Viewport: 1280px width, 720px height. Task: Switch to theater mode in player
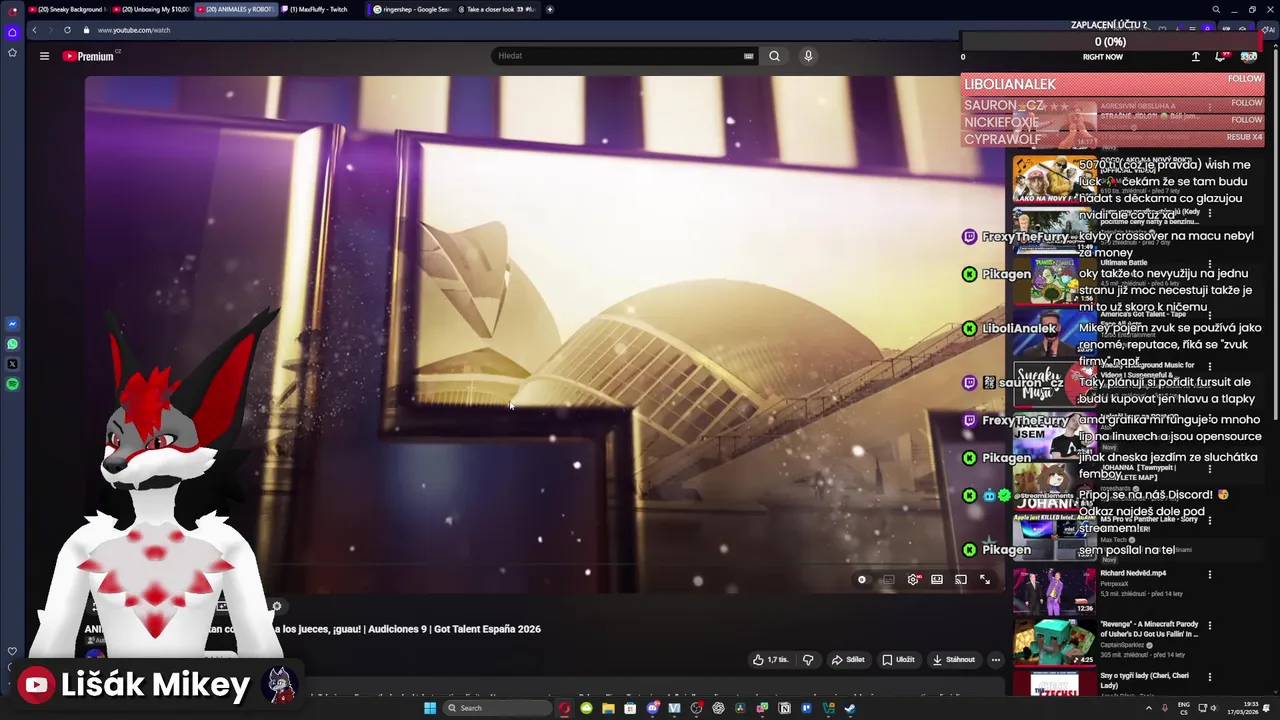pos(937,580)
